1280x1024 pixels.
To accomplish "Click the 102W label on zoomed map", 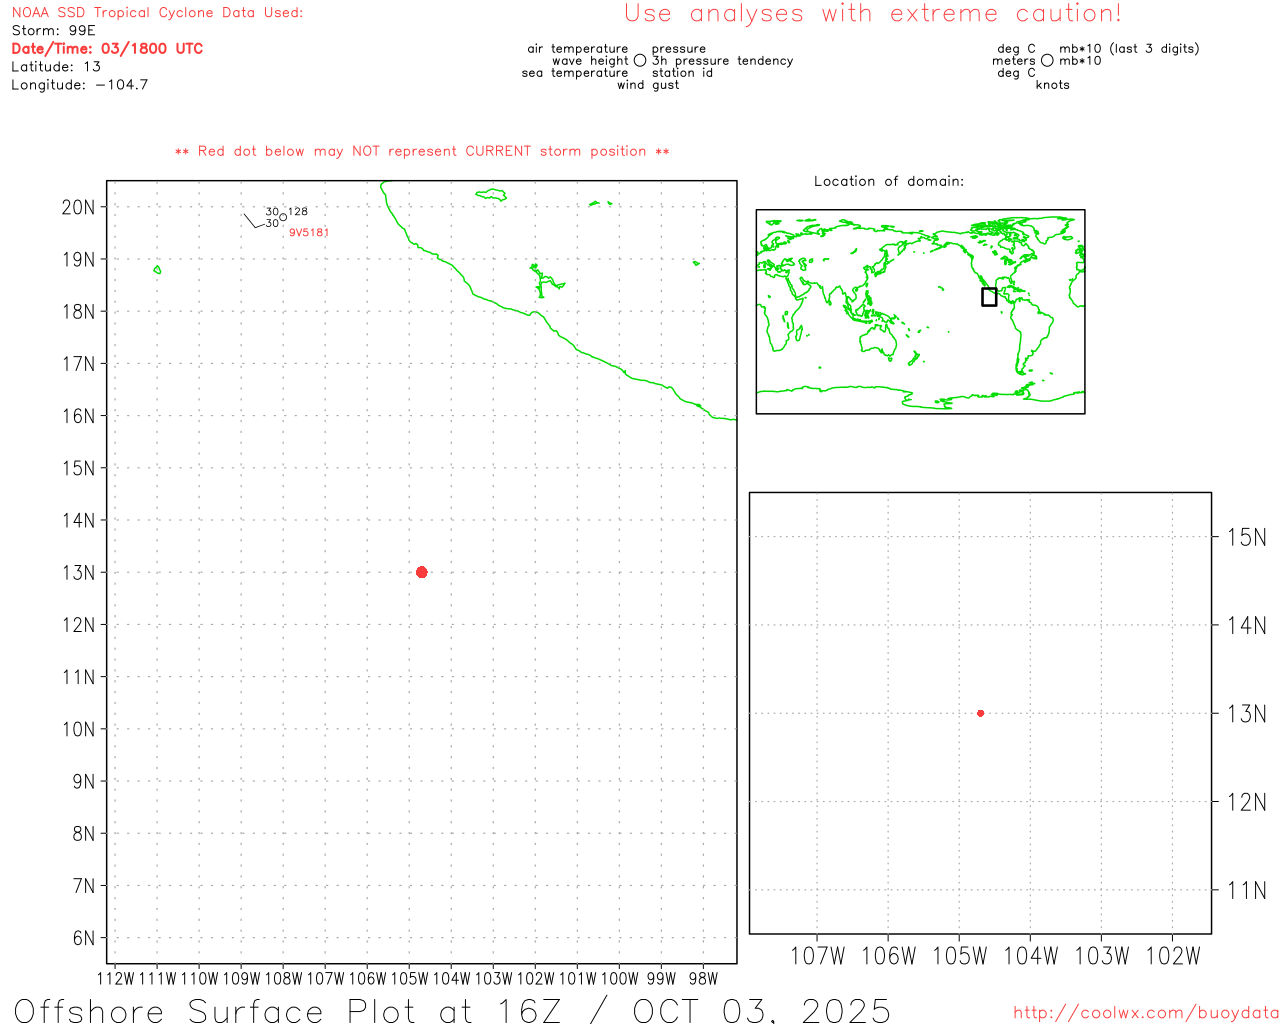I will [1172, 956].
